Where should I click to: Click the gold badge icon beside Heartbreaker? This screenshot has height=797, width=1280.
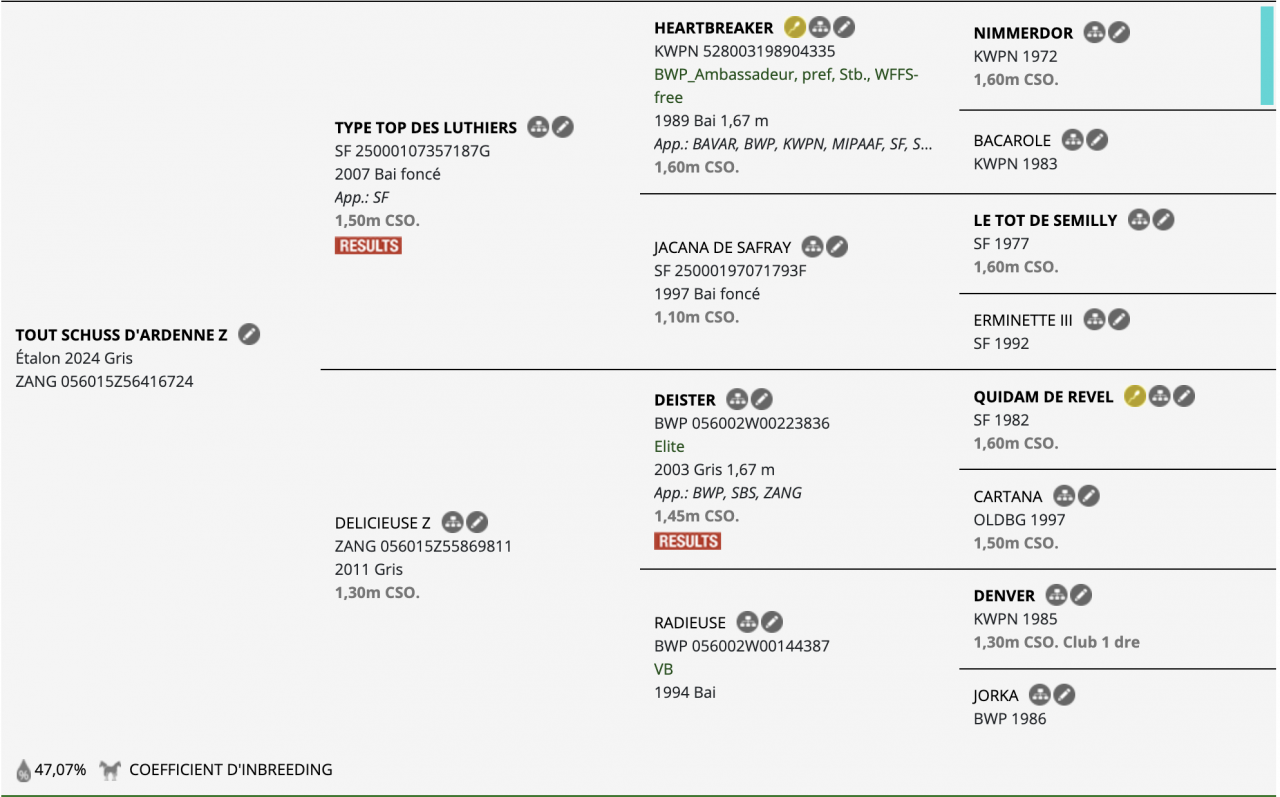coord(795,28)
